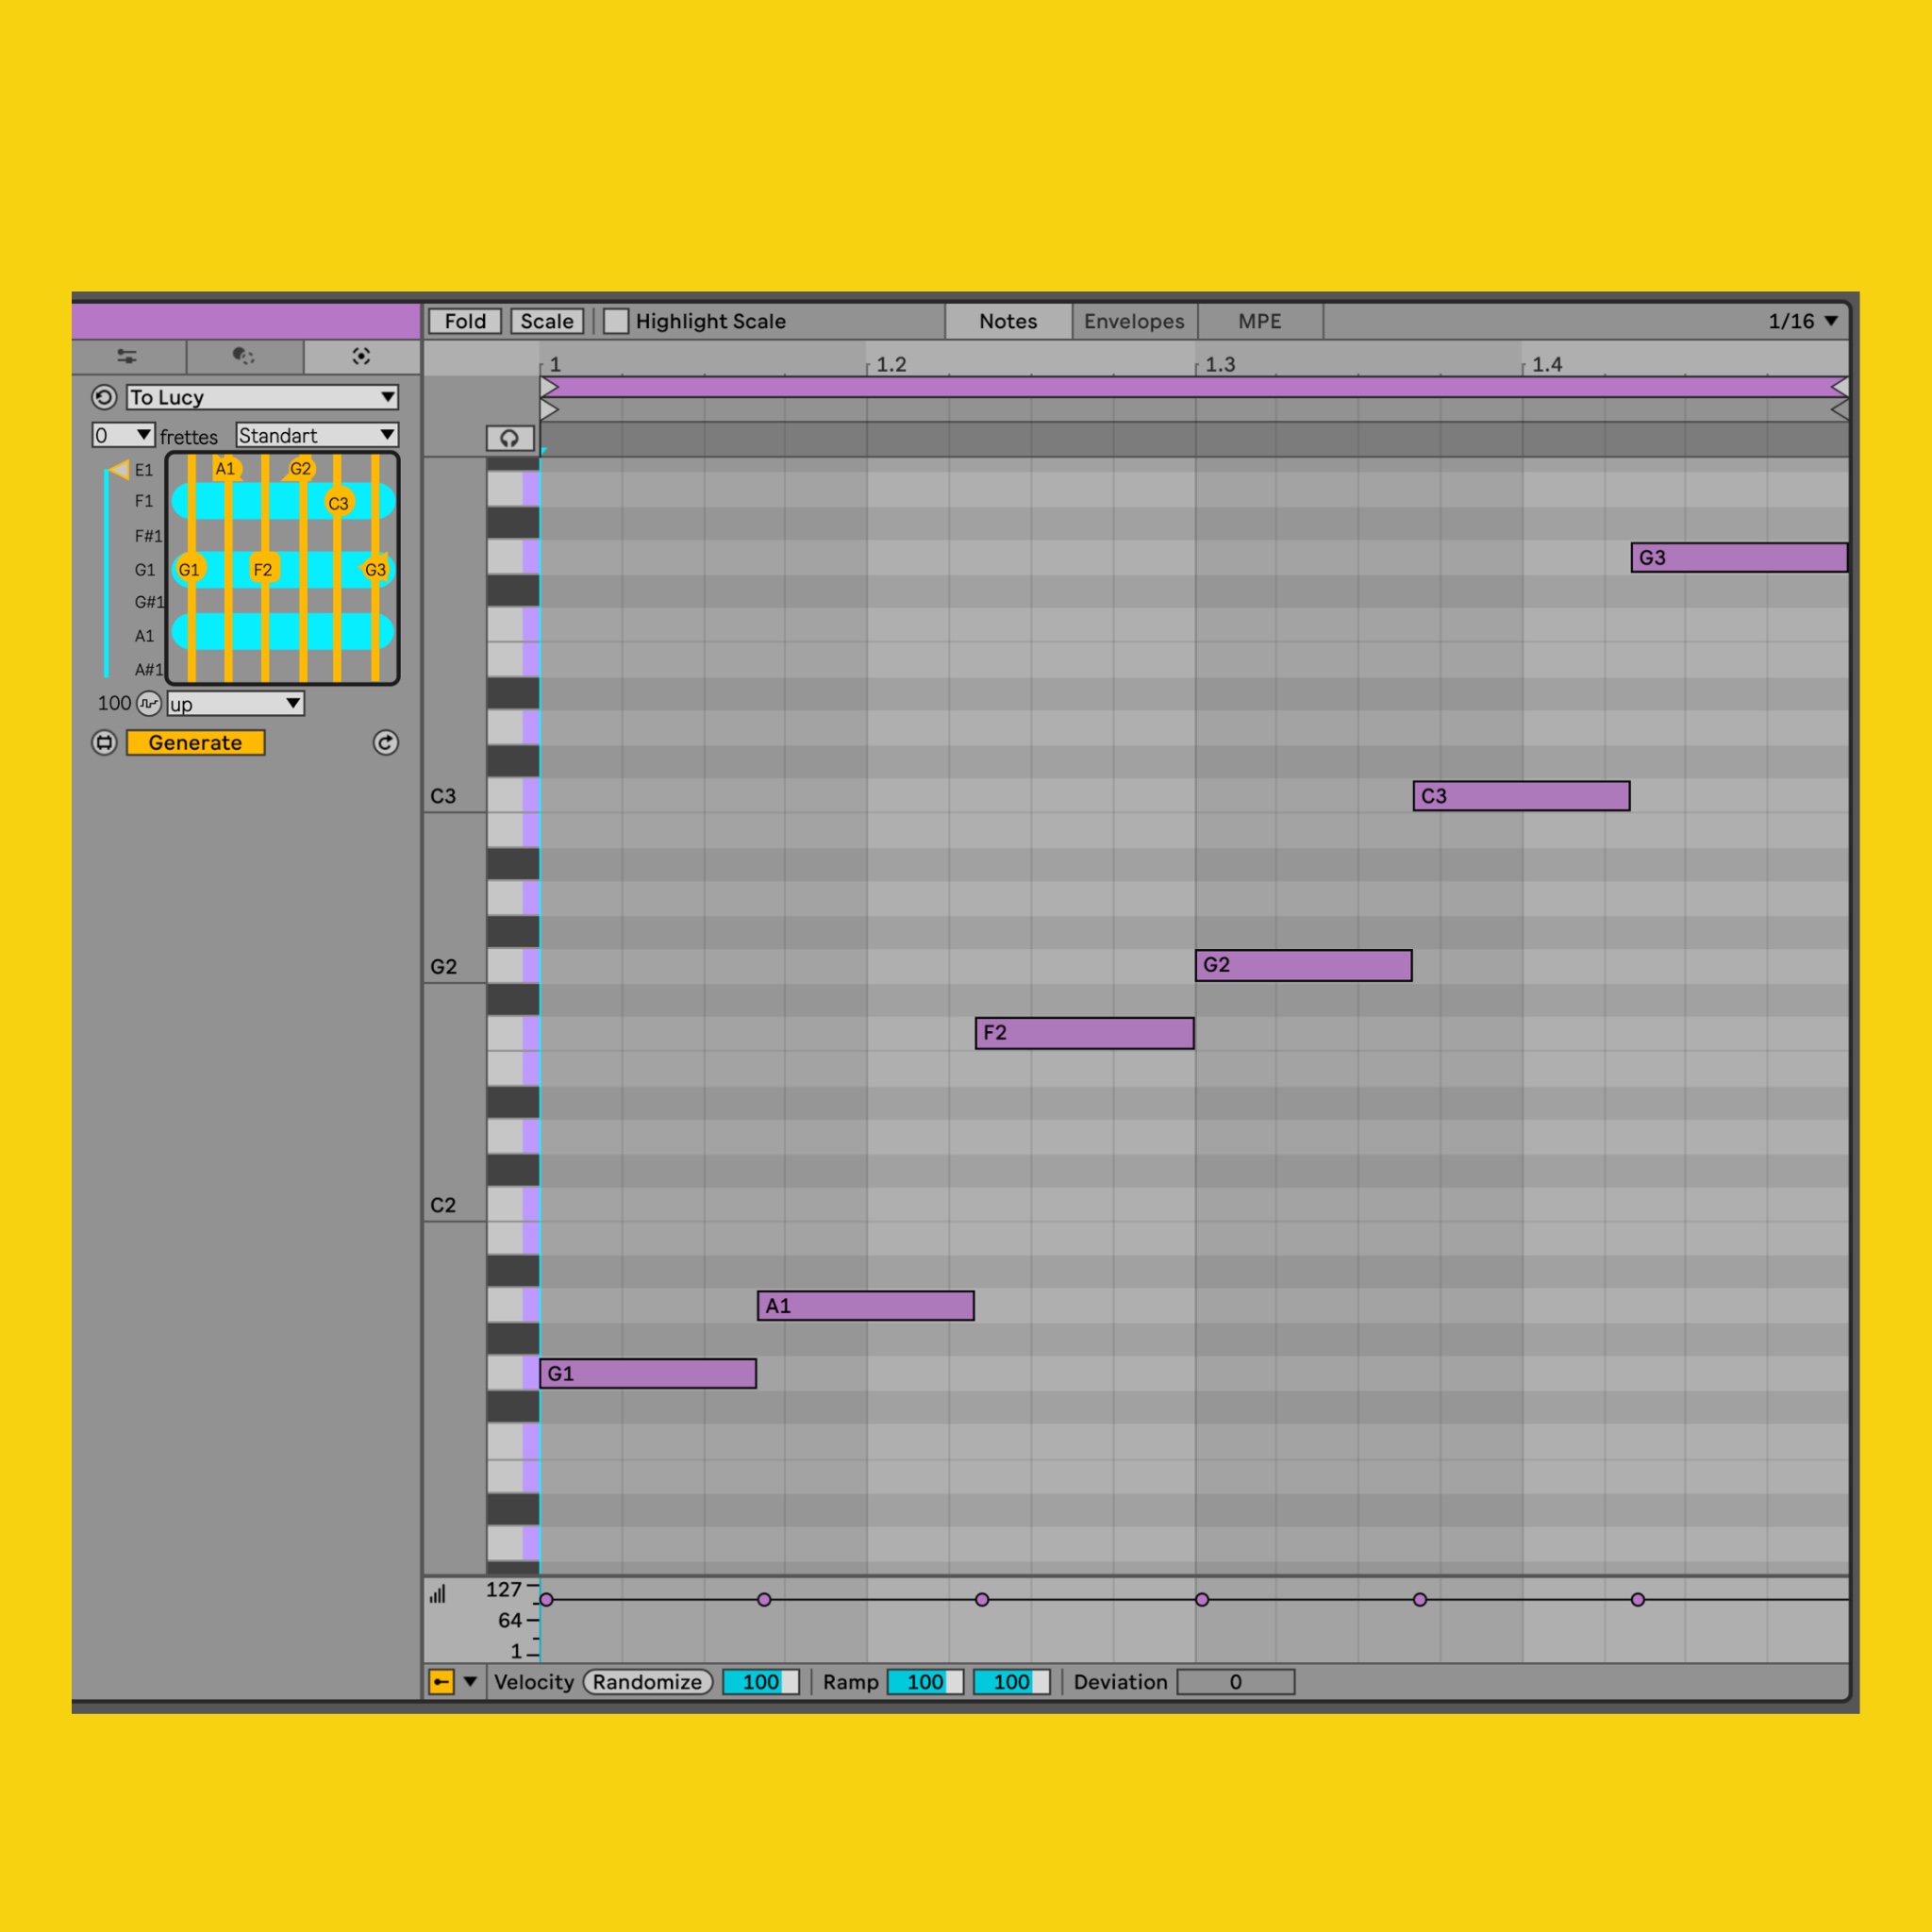Screen dimensions: 1932x1932
Task: Toggle the Scale button
Action: 547,321
